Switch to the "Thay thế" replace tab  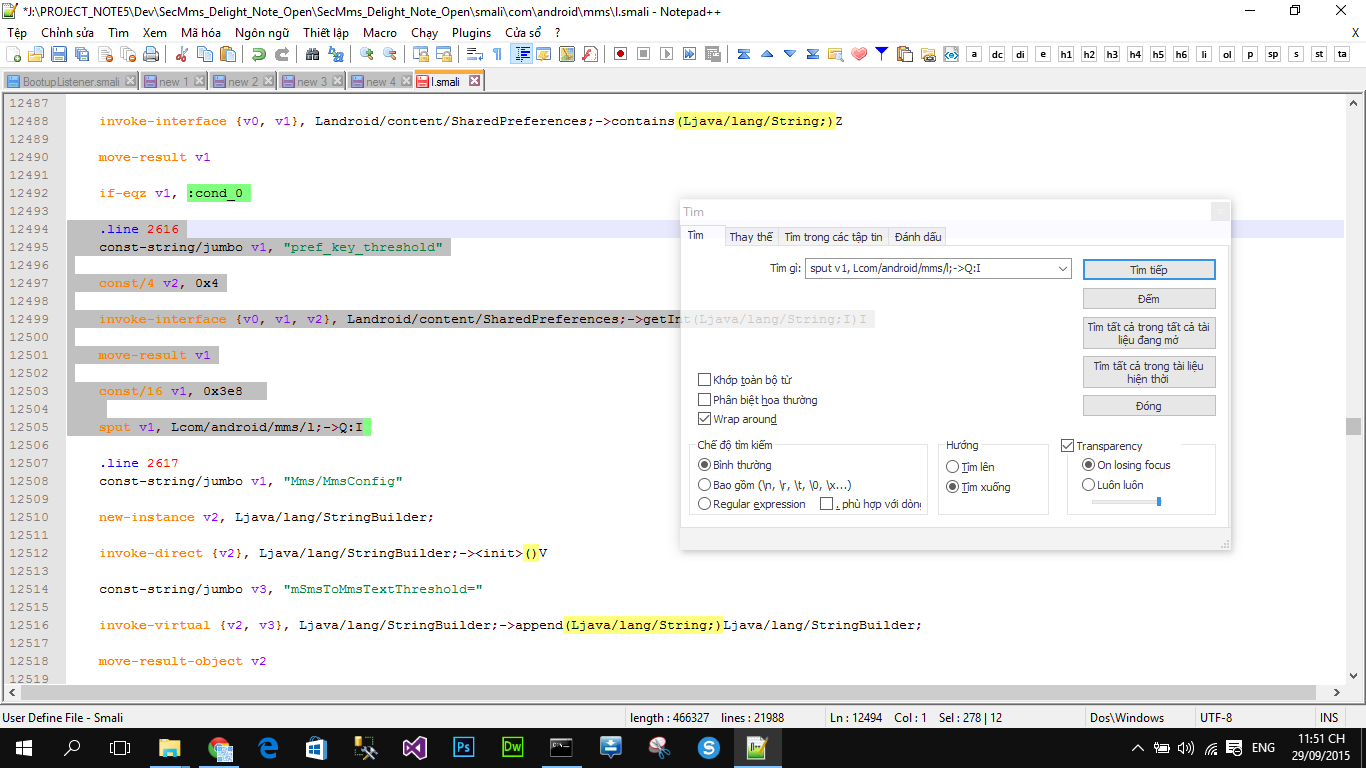750,237
